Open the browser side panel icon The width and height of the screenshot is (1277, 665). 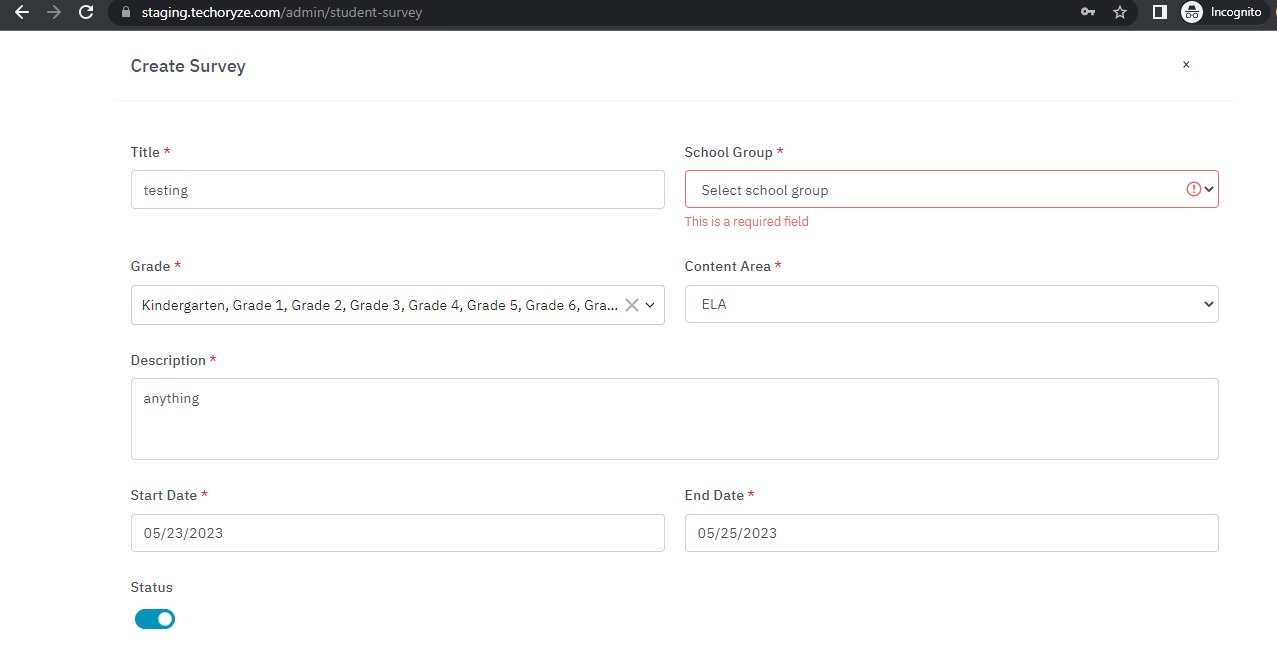(x=1160, y=13)
